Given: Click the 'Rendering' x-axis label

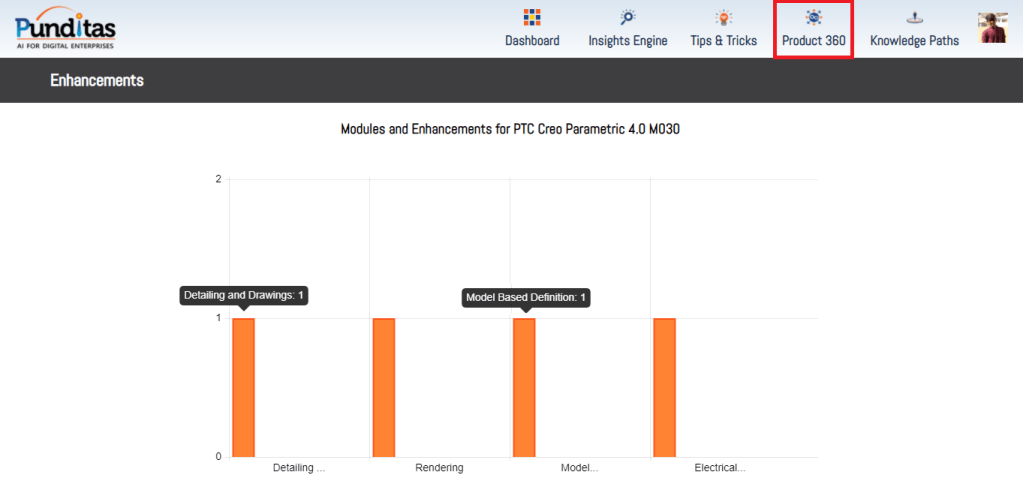Looking at the screenshot, I should pyautogui.click(x=439, y=468).
